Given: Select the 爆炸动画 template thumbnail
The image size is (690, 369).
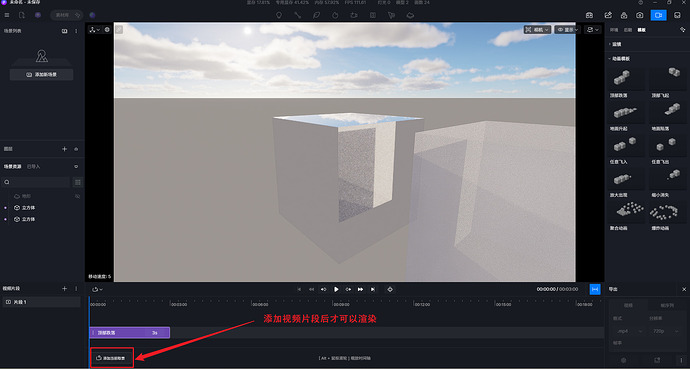Looking at the screenshot, I should (x=668, y=212).
